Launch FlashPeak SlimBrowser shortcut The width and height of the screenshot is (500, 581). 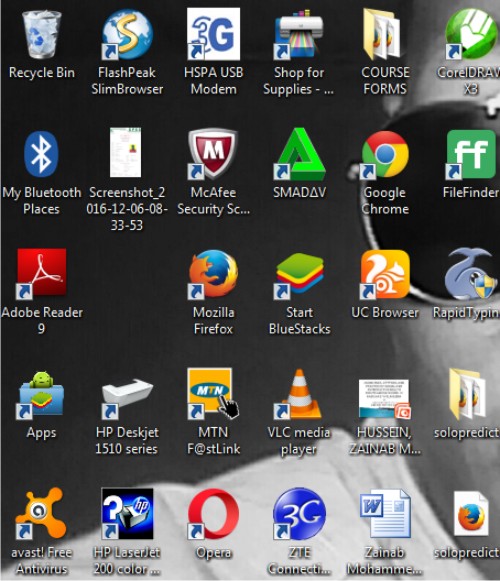pos(127,35)
